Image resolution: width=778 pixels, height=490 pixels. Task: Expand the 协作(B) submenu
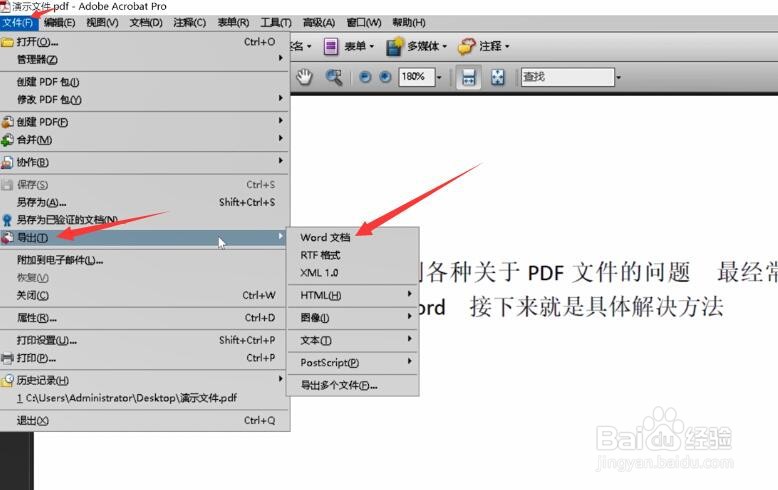[x=145, y=162]
